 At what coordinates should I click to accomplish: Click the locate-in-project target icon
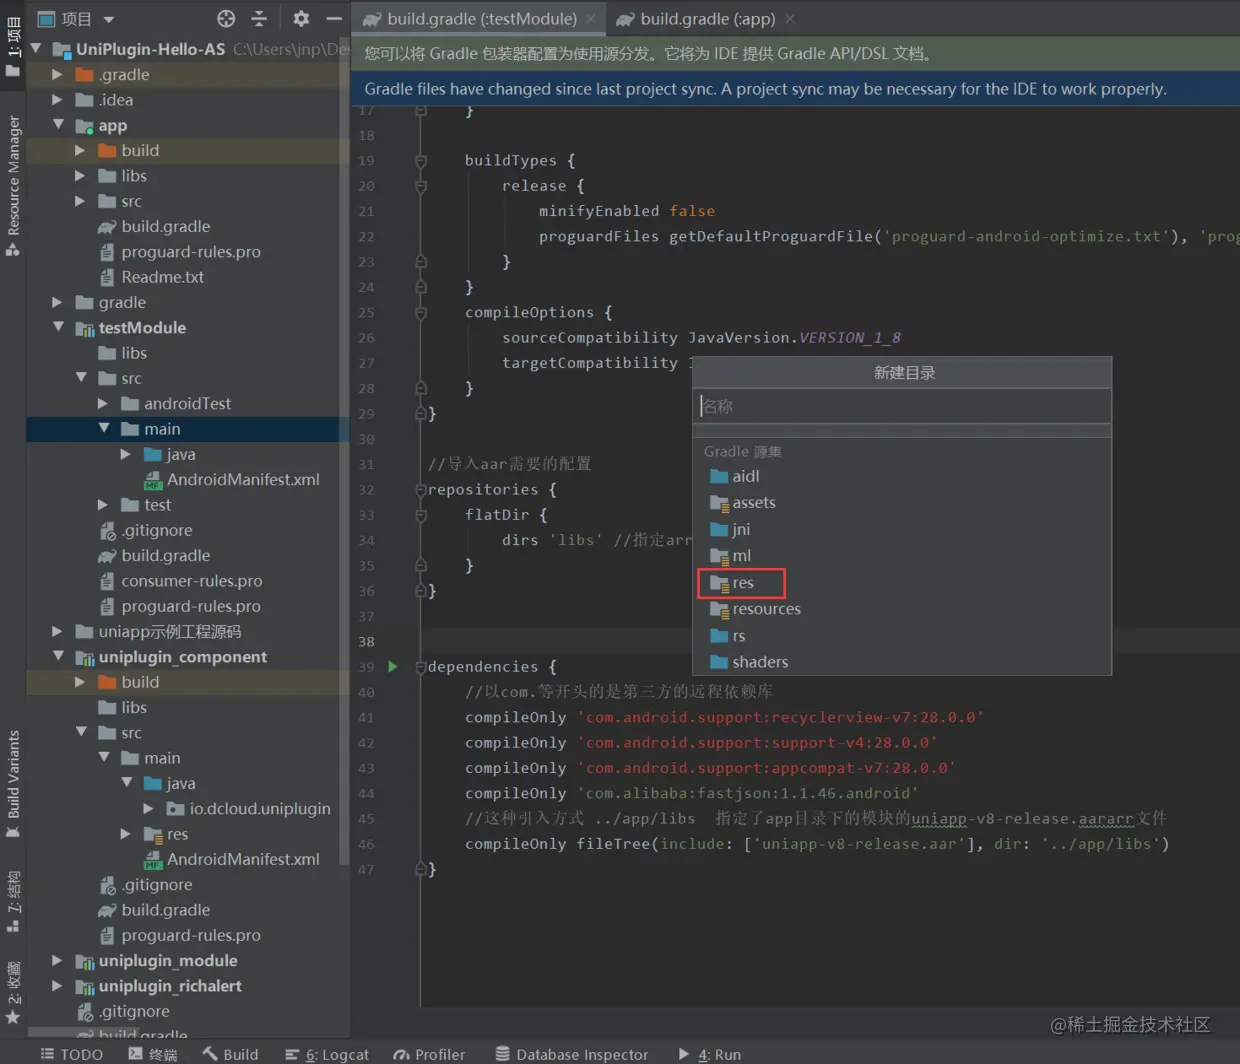226,18
